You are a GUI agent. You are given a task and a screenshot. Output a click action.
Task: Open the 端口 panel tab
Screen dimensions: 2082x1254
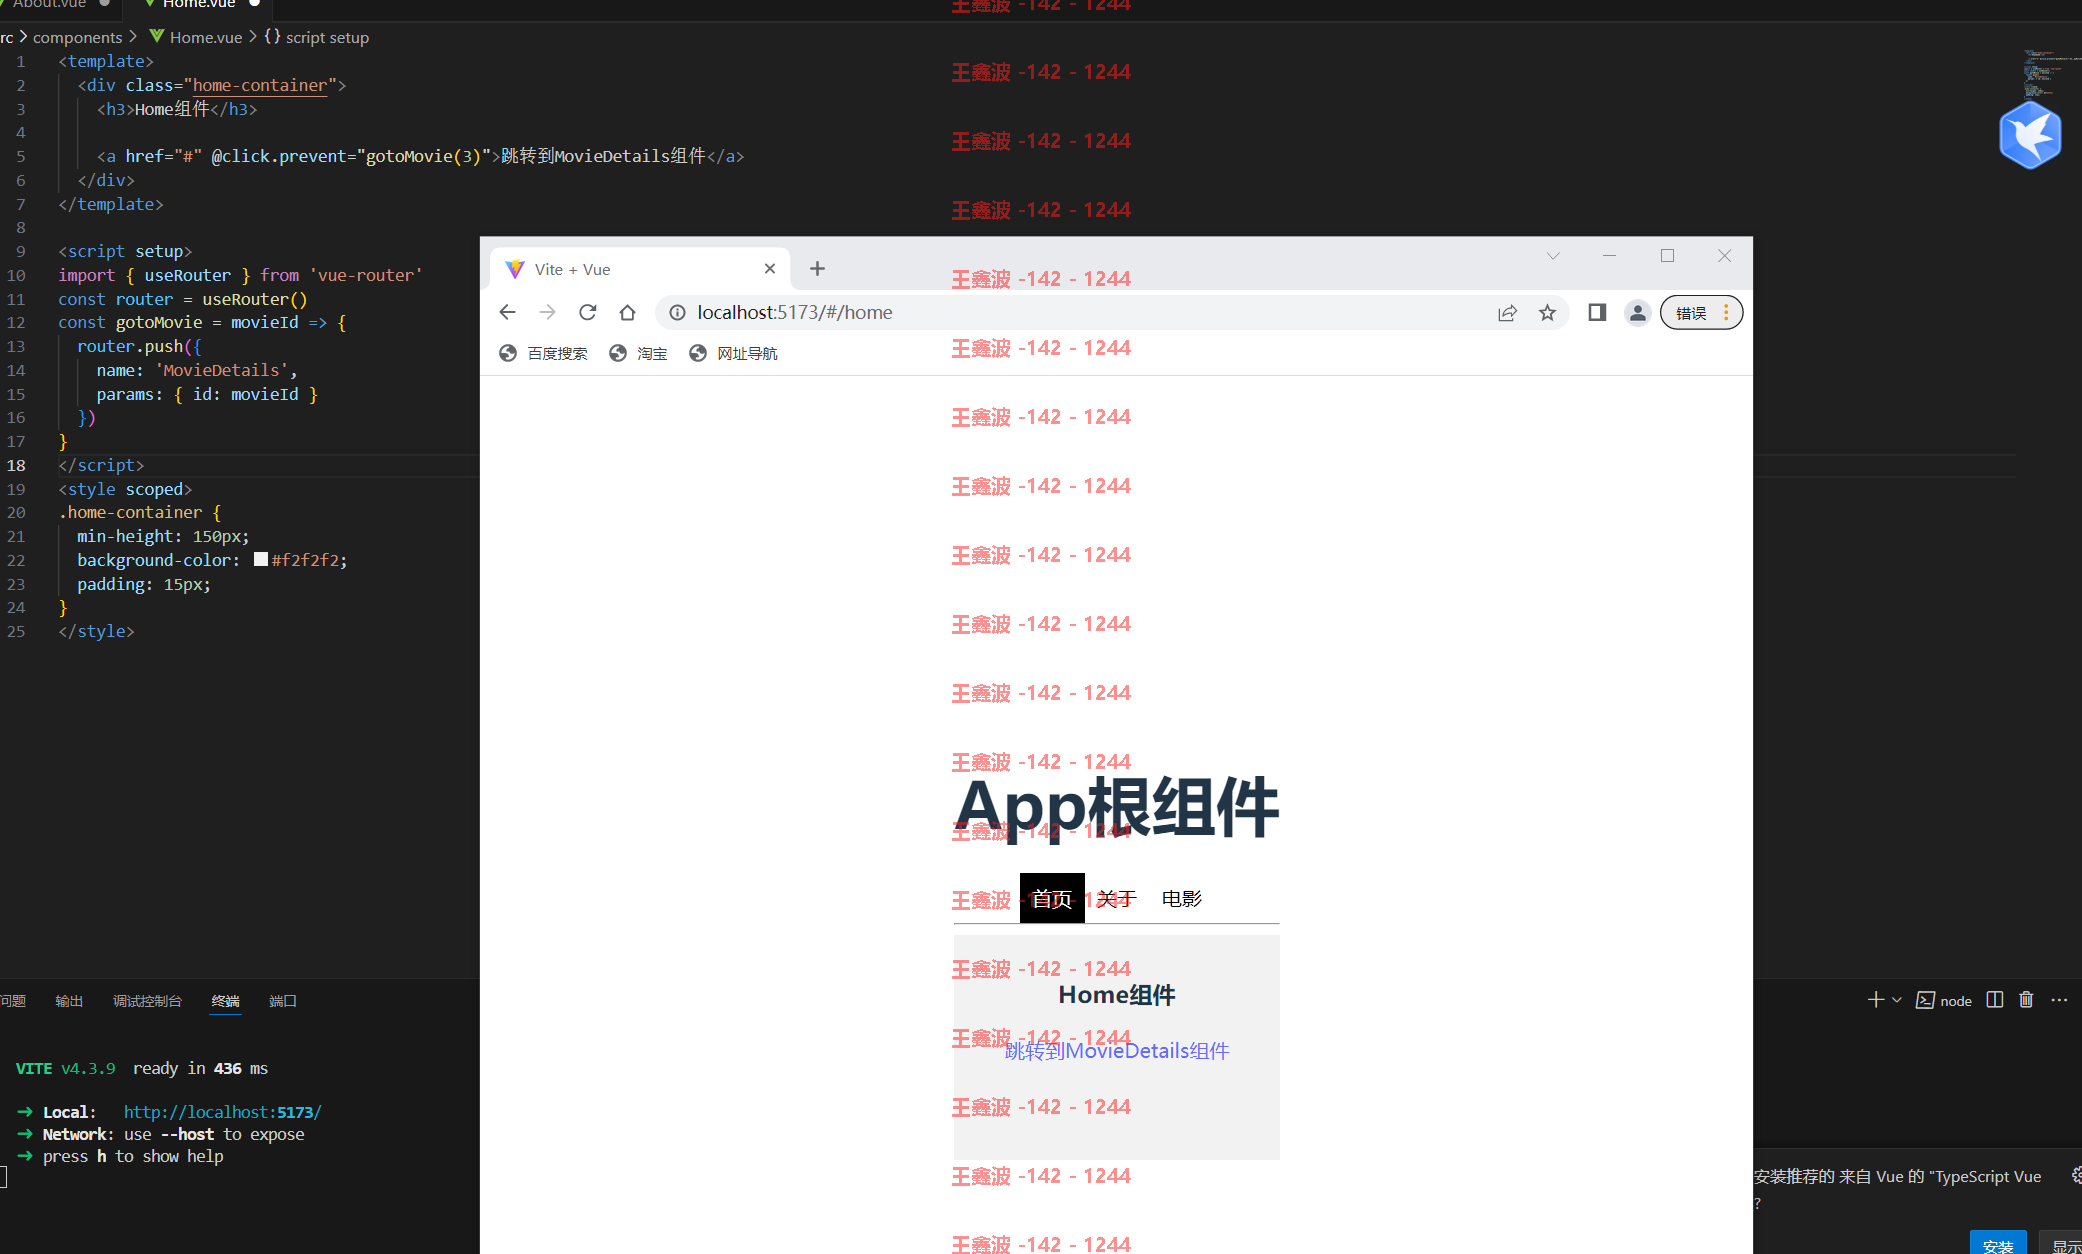[x=283, y=1001]
